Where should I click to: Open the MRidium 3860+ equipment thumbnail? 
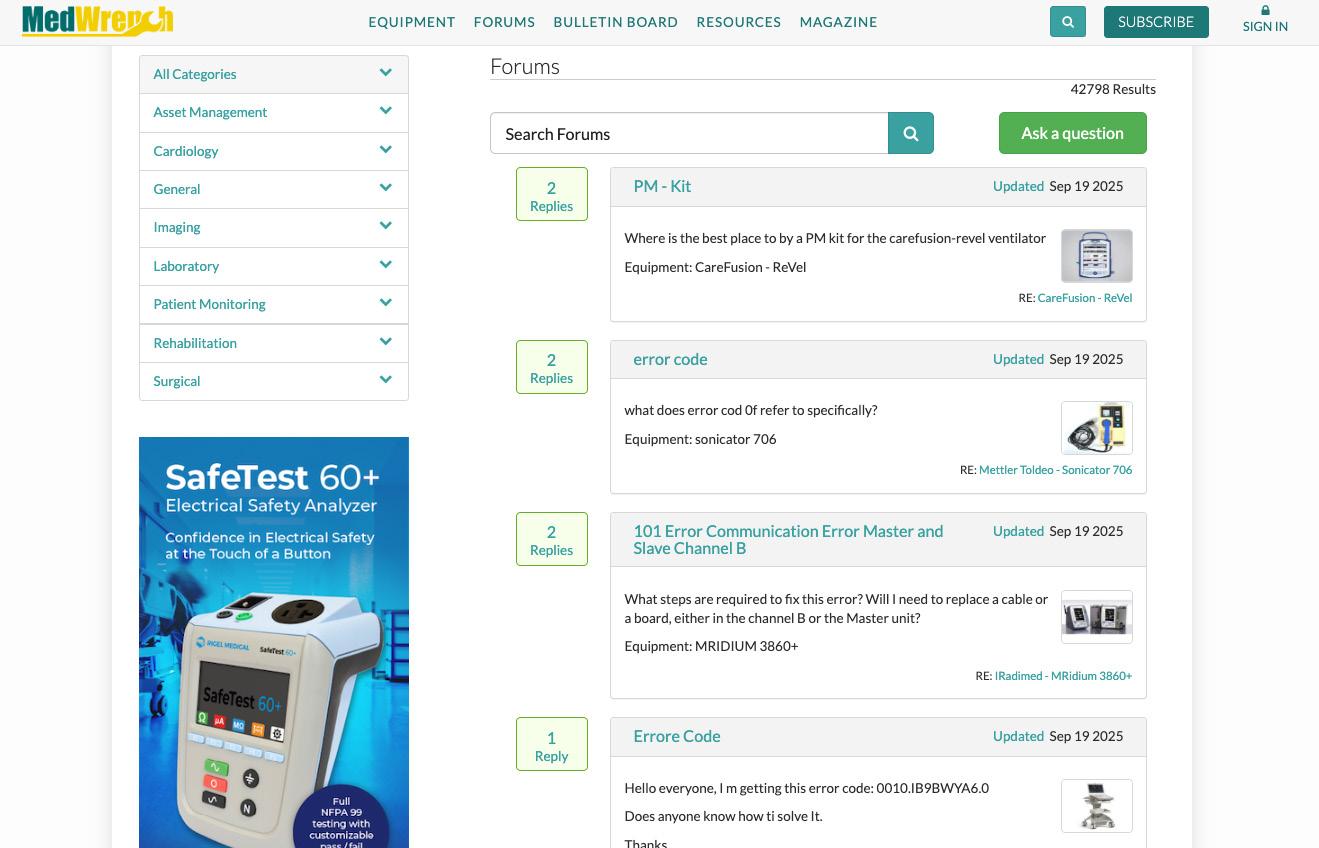tap(1097, 617)
